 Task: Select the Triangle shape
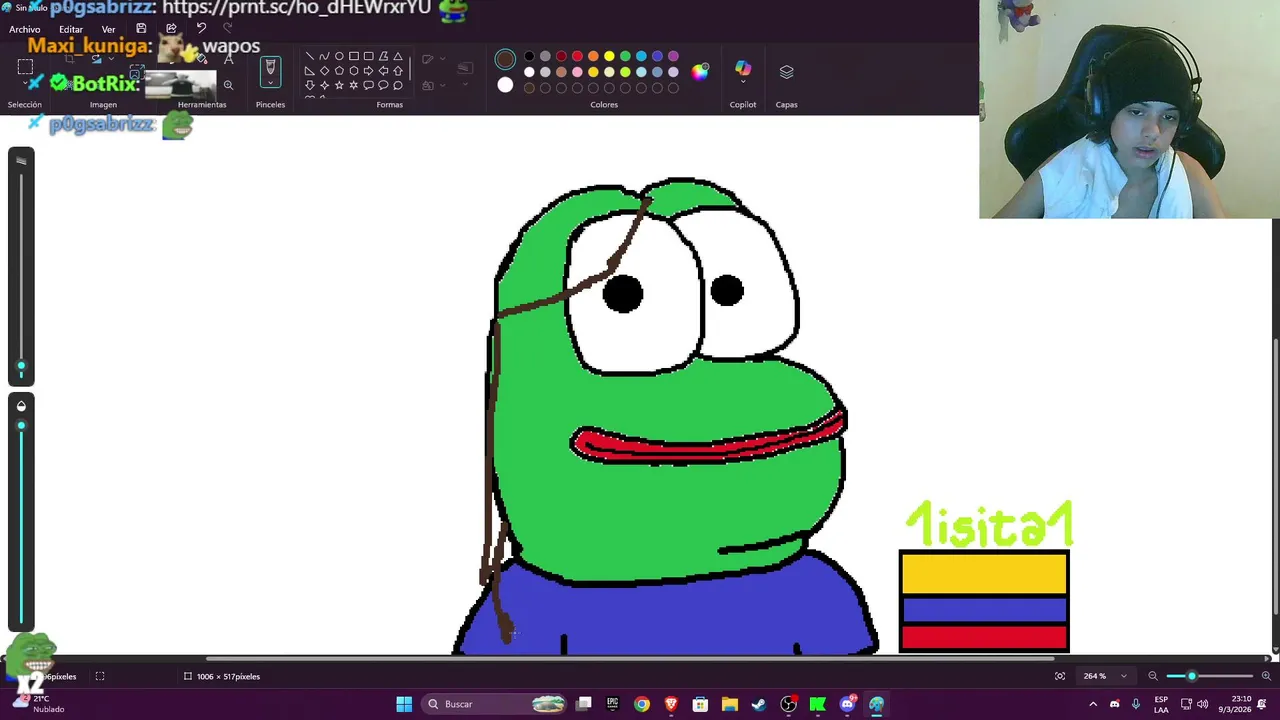coord(398,56)
